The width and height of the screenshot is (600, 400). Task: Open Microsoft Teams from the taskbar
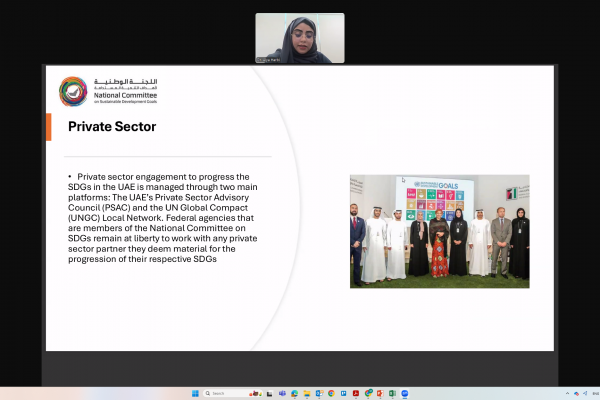(281, 393)
